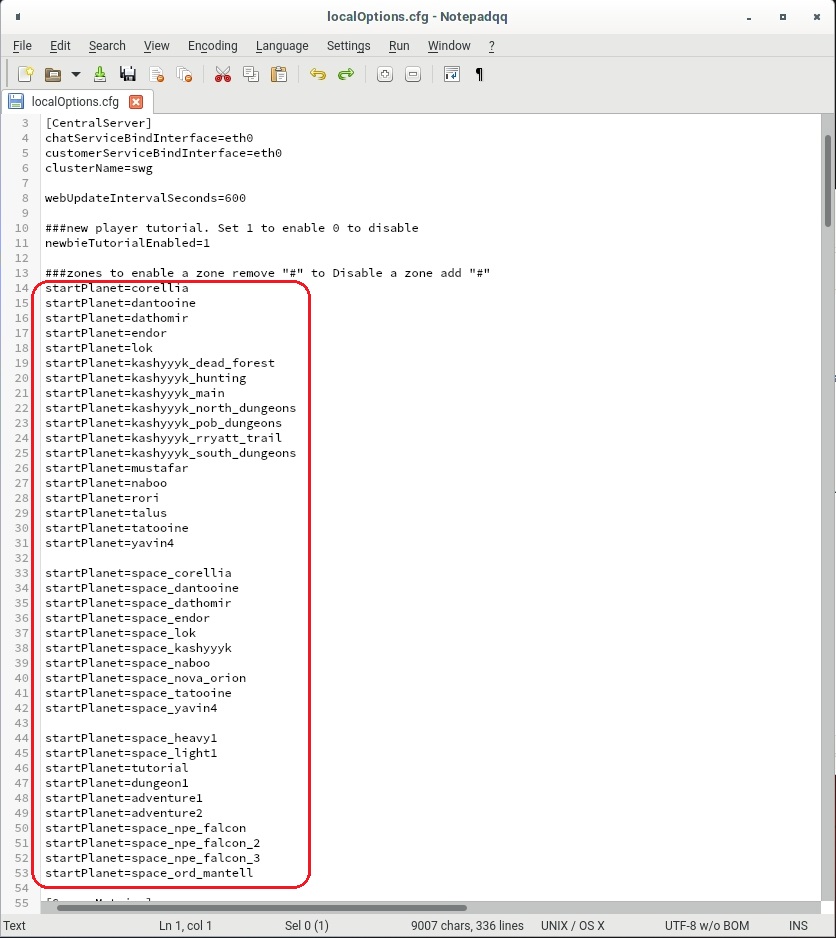The image size is (836, 938).
Task: Click line 'startPlanet=corellia'
Action: (117, 288)
